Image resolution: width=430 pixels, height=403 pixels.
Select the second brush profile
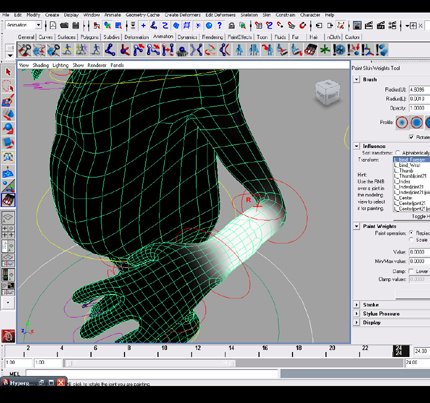[x=416, y=122]
